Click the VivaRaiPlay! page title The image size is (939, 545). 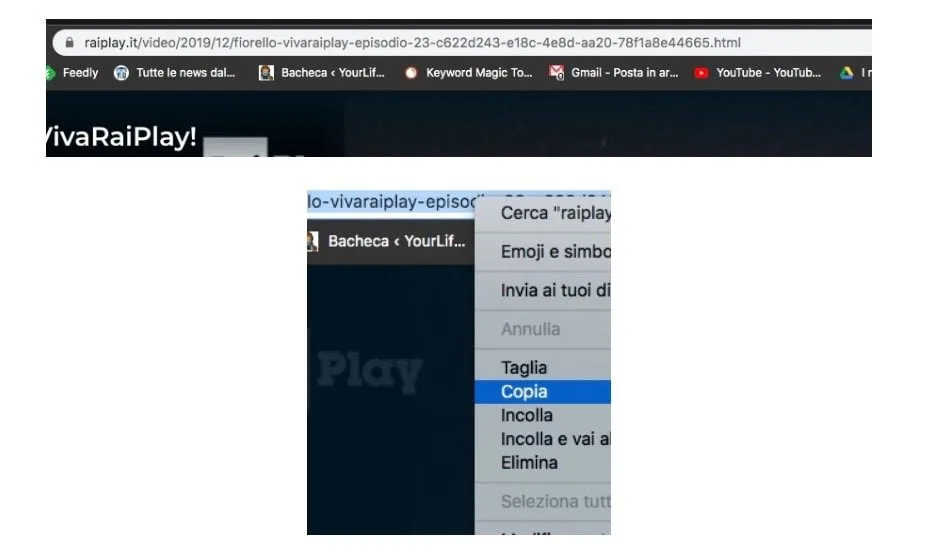pyautogui.click(x=122, y=137)
